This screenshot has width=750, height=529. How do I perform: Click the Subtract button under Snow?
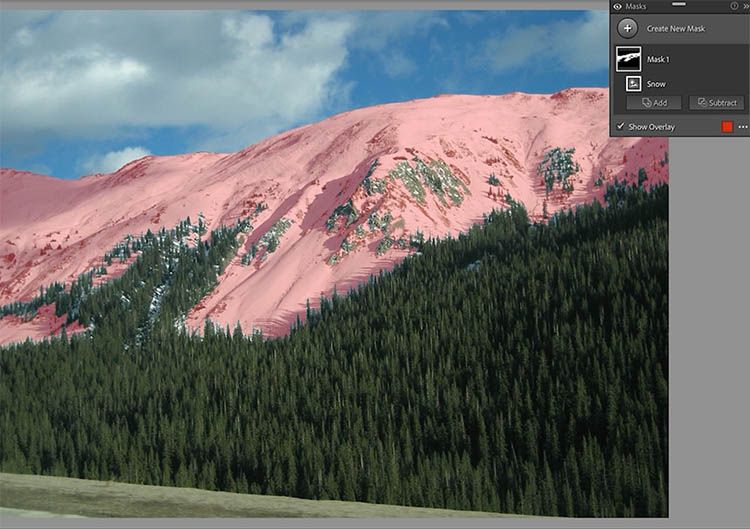point(716,103)
